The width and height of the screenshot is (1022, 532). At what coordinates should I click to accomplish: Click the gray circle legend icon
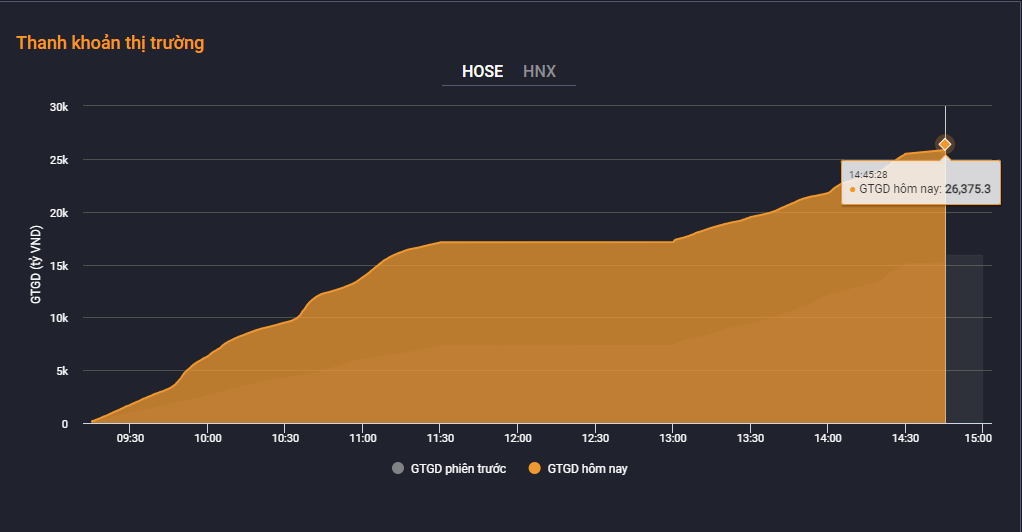[x=398, y=468]
